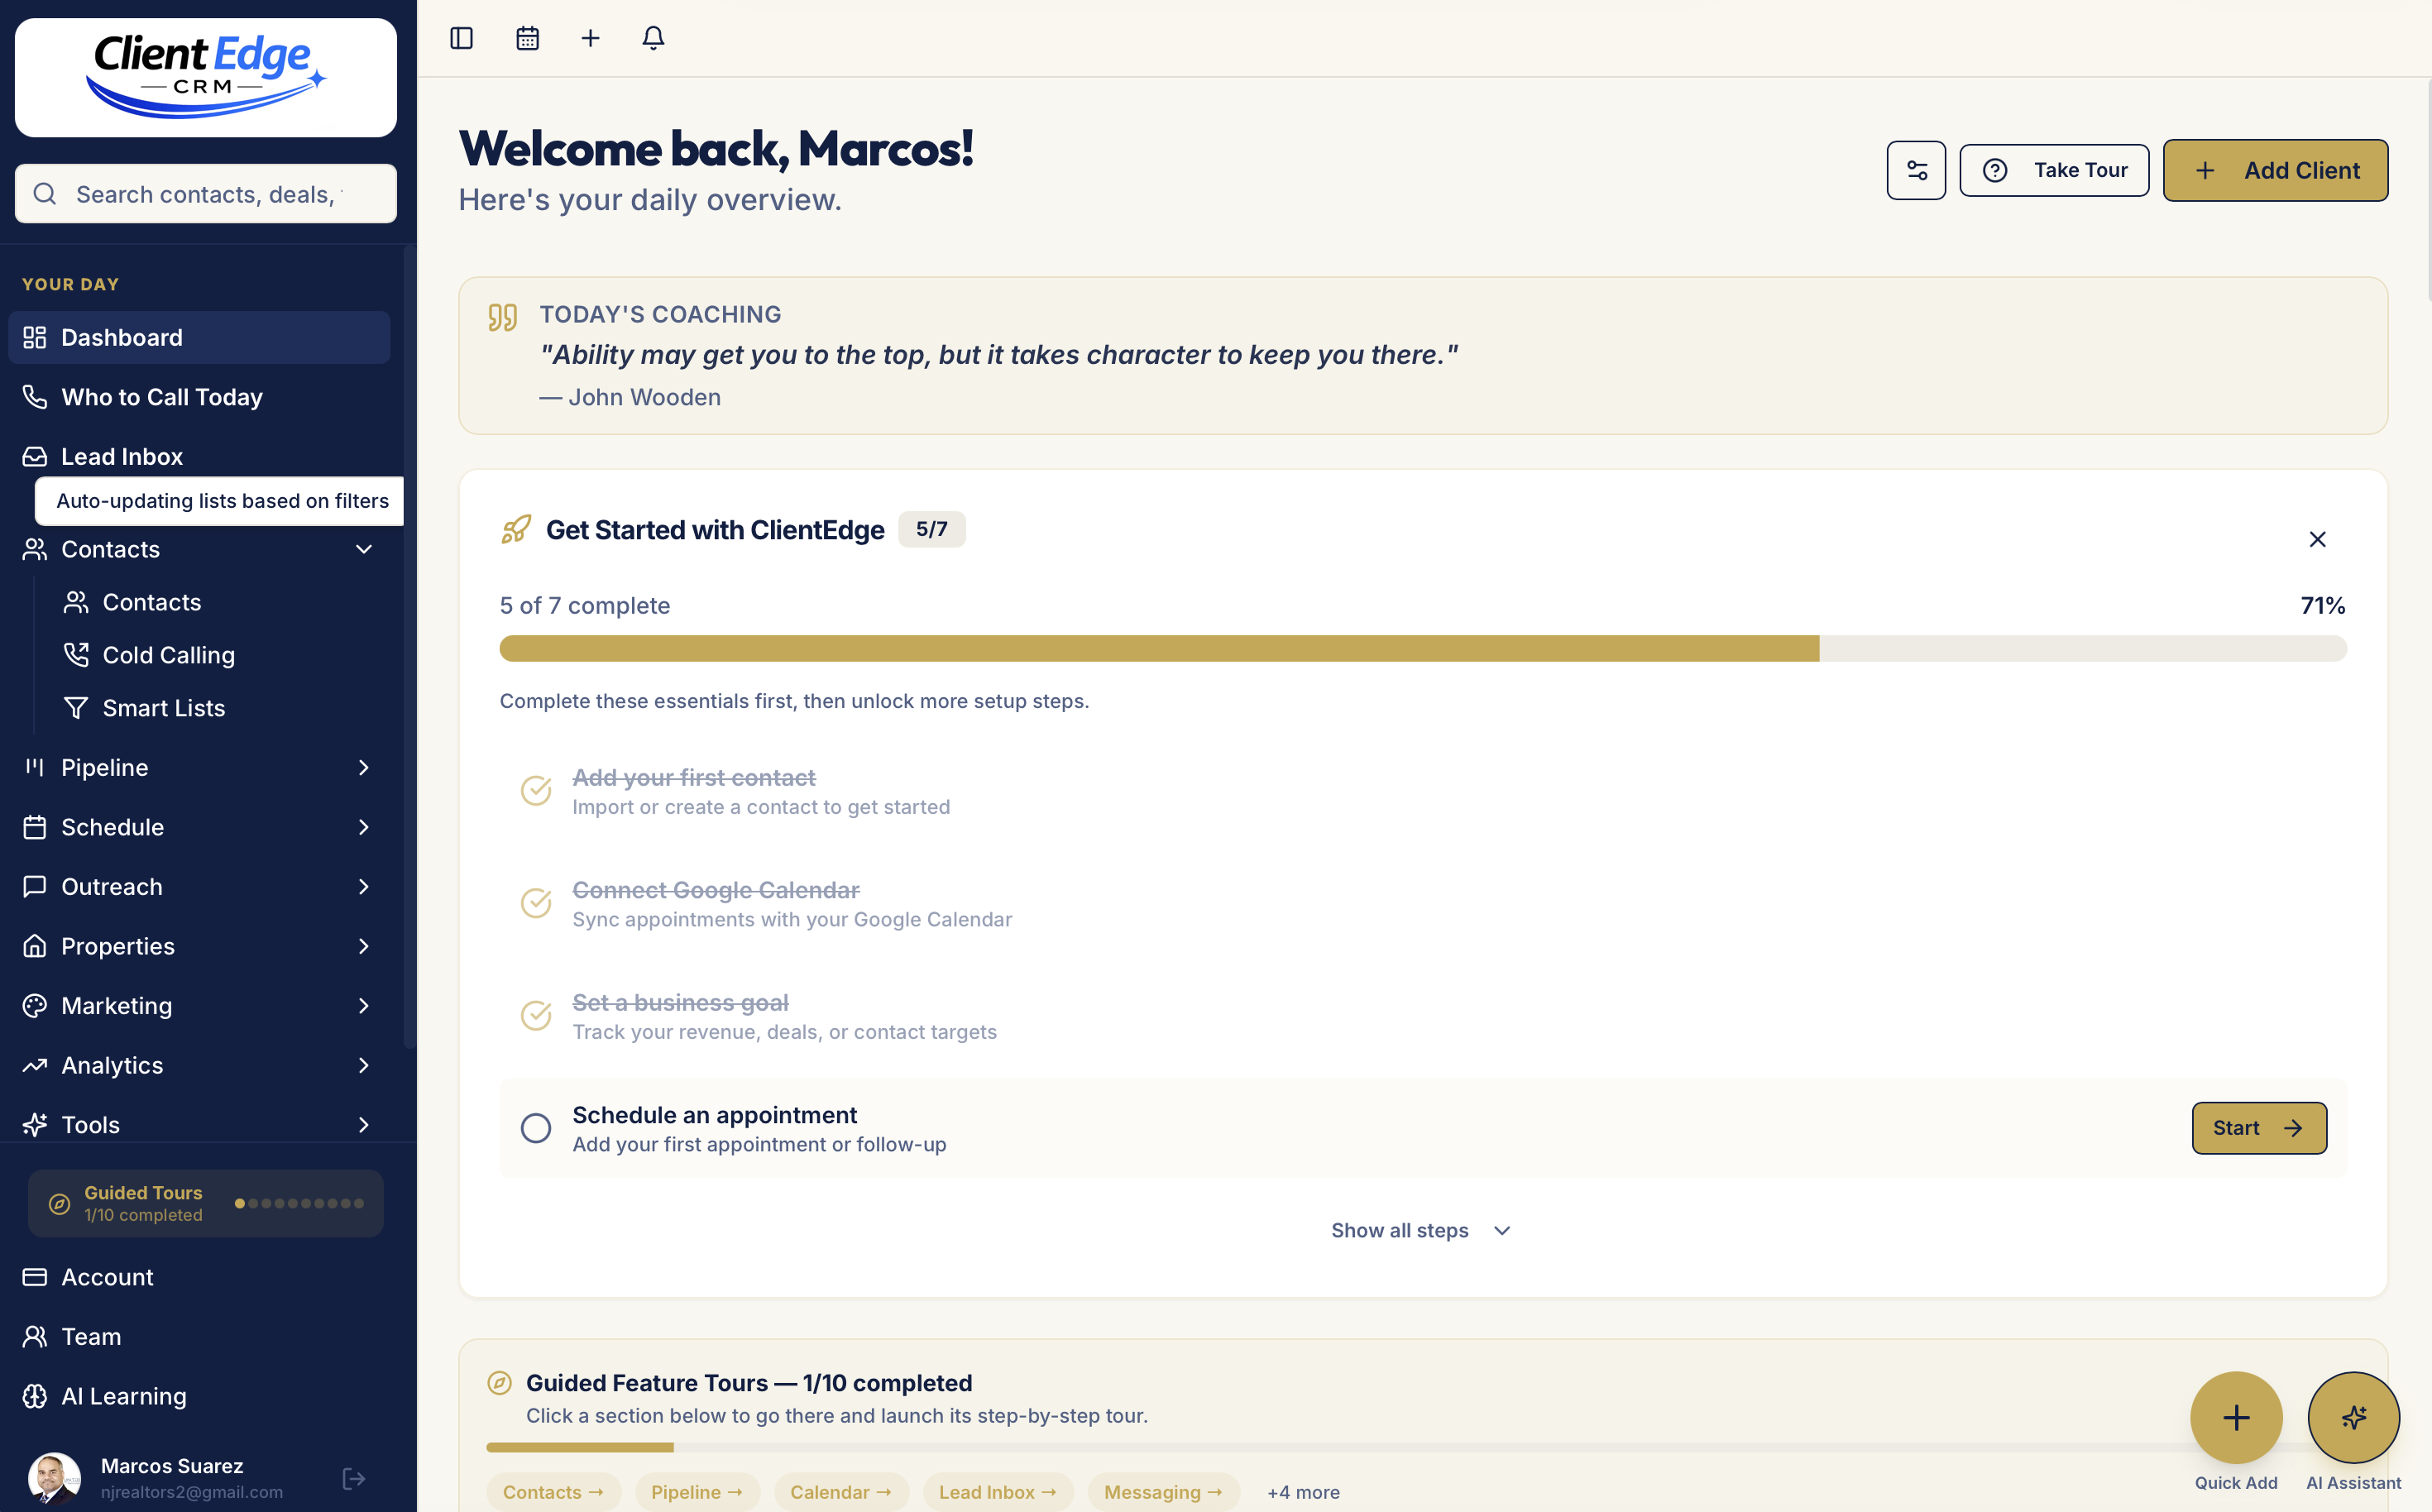Open dashboard customize settings icon
2432x1512 pixels.
coord(1916,170)
